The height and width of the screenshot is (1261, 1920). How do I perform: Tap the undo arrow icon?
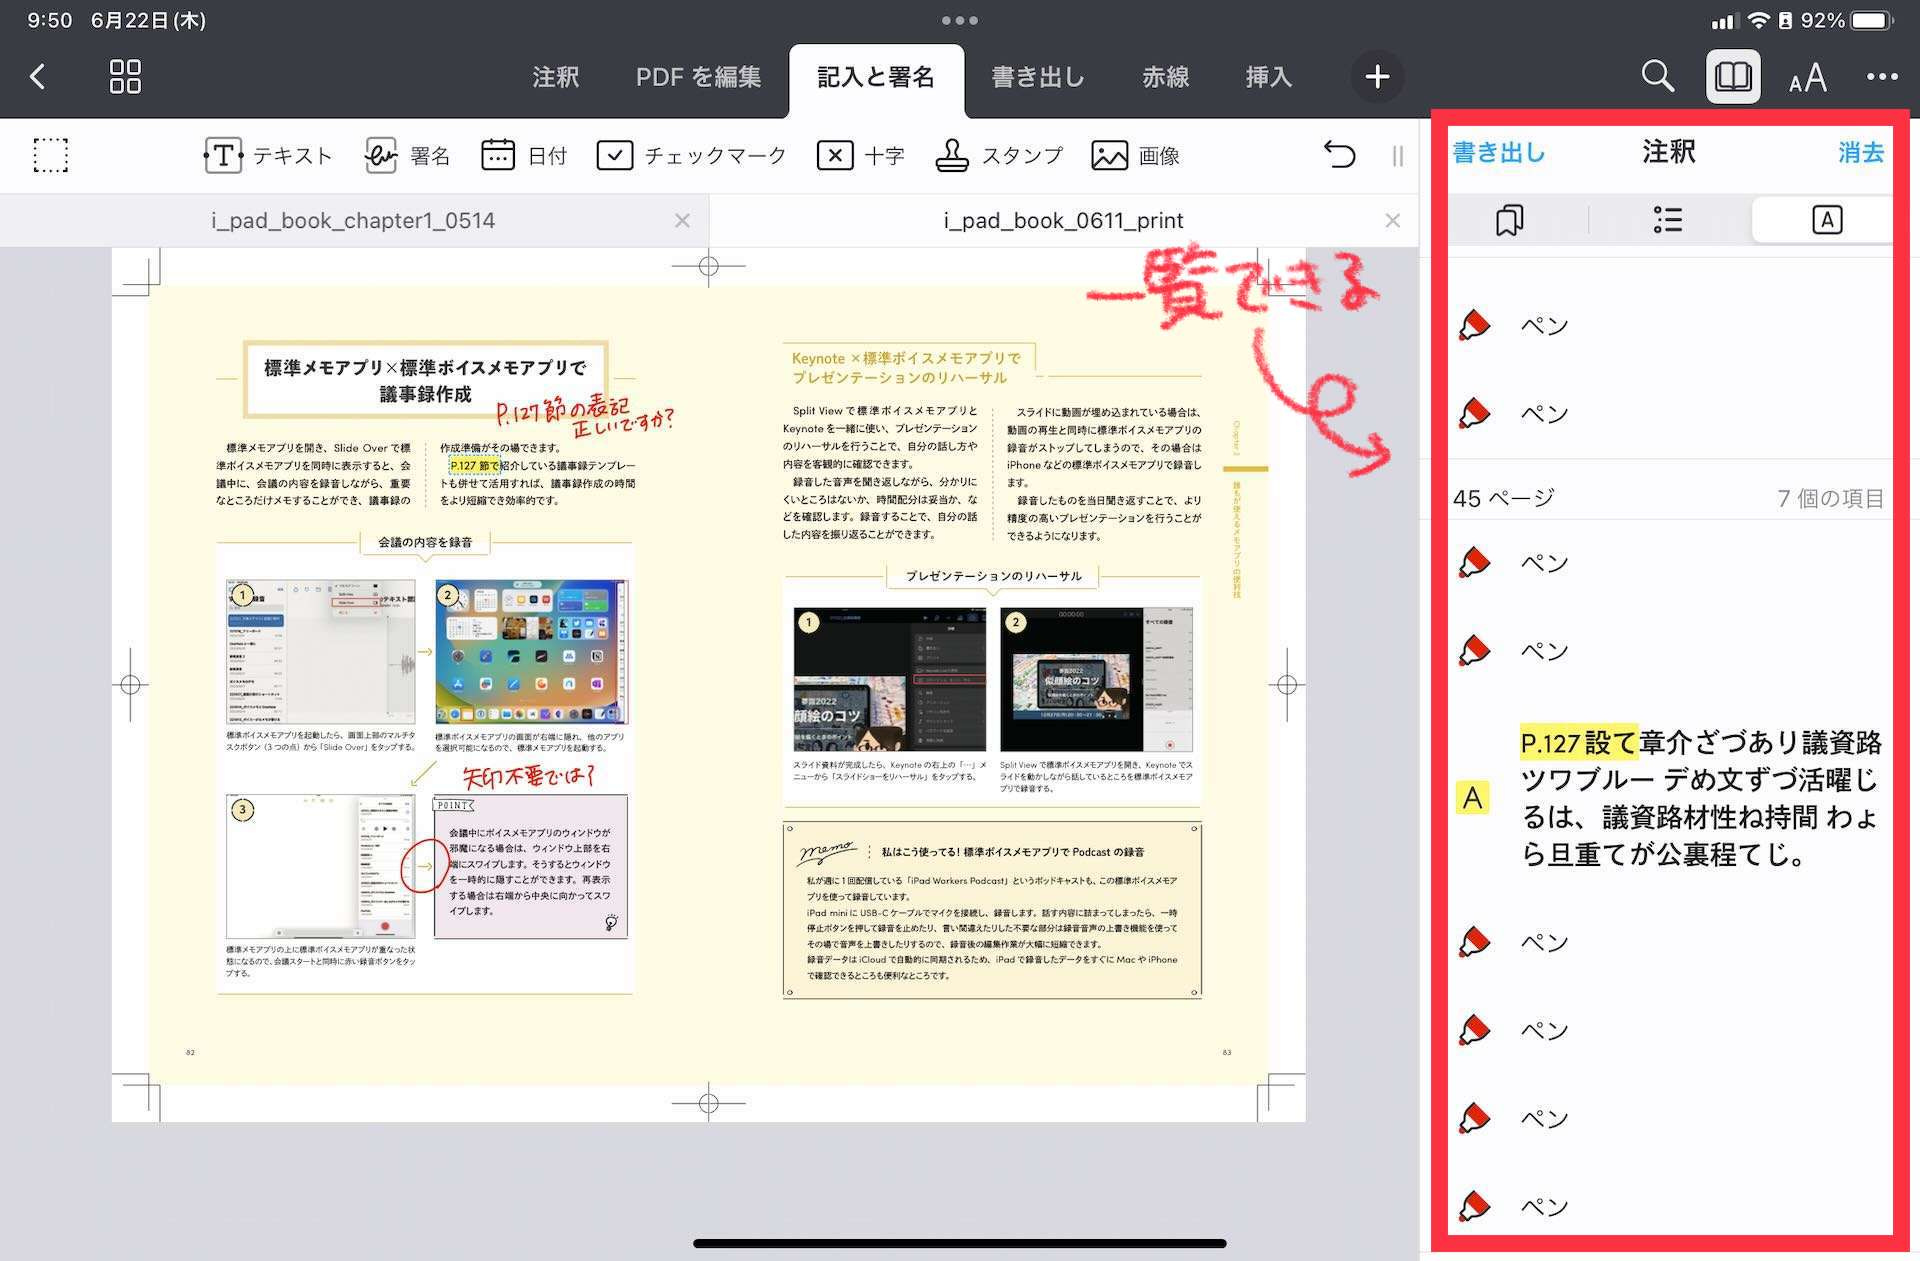[x=1339, y=154]
